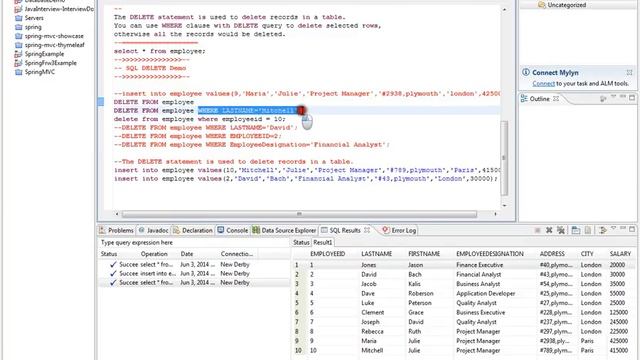
Task: Click the editor horizontal scroll-left arrow
Action: (x=117, y=214)
